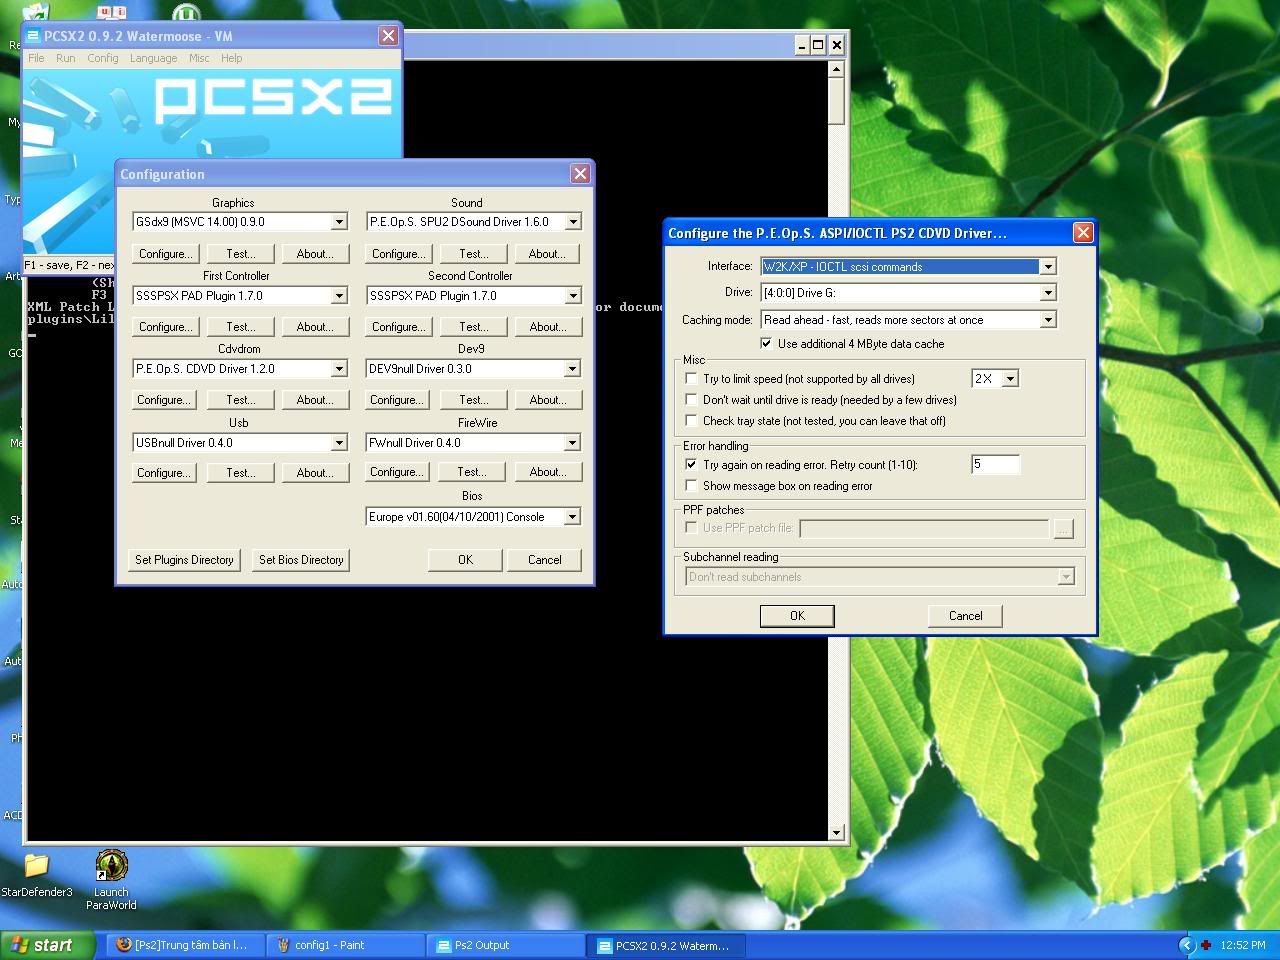The image size is (1280, 960).
Task: Open the Launch ParaWorld desktop shortcut
Action: (111, 880)
